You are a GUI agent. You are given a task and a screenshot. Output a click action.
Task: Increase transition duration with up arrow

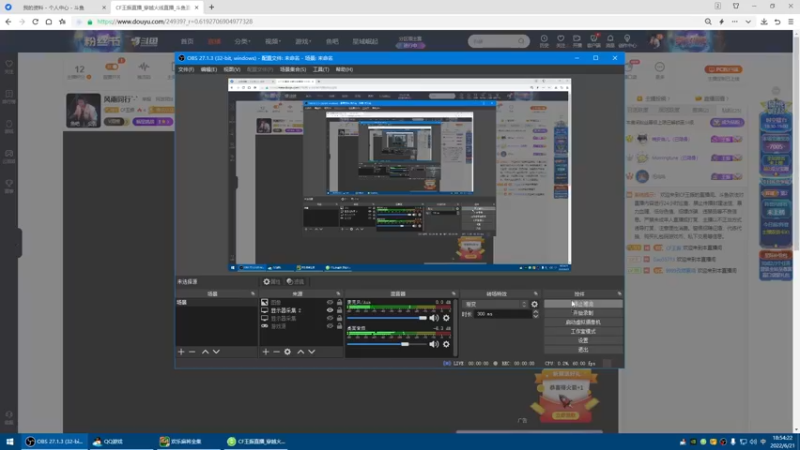coord(535,312)
